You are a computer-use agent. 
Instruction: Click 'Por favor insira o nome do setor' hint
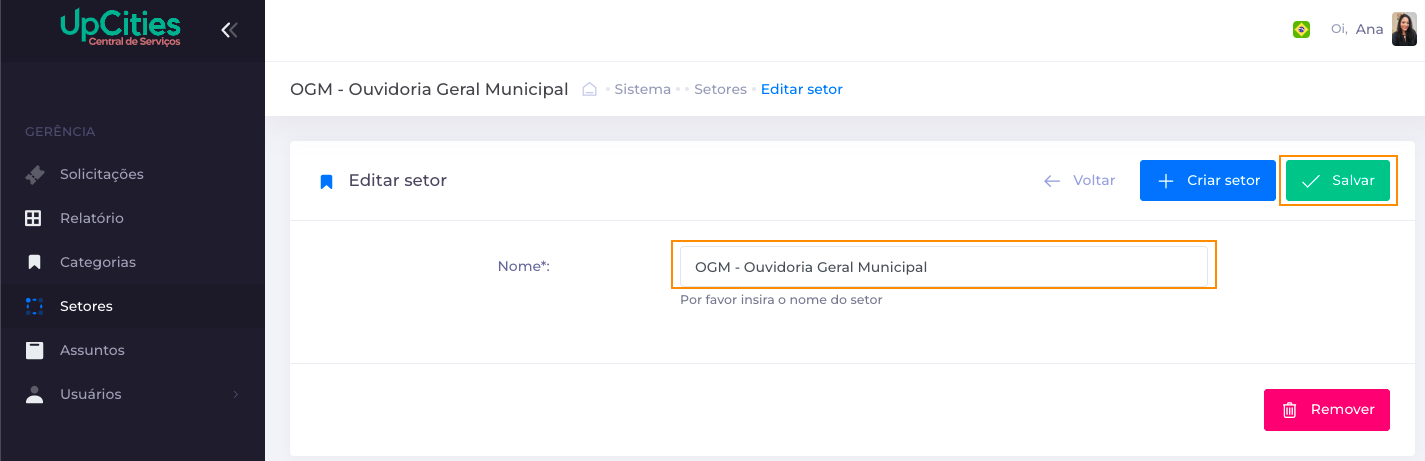tap(781, 299)
